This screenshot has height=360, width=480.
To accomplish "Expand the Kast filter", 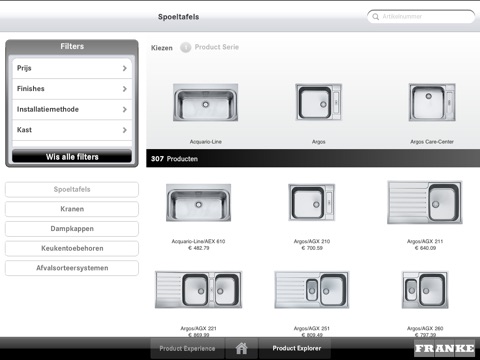I will pos(72,130).
